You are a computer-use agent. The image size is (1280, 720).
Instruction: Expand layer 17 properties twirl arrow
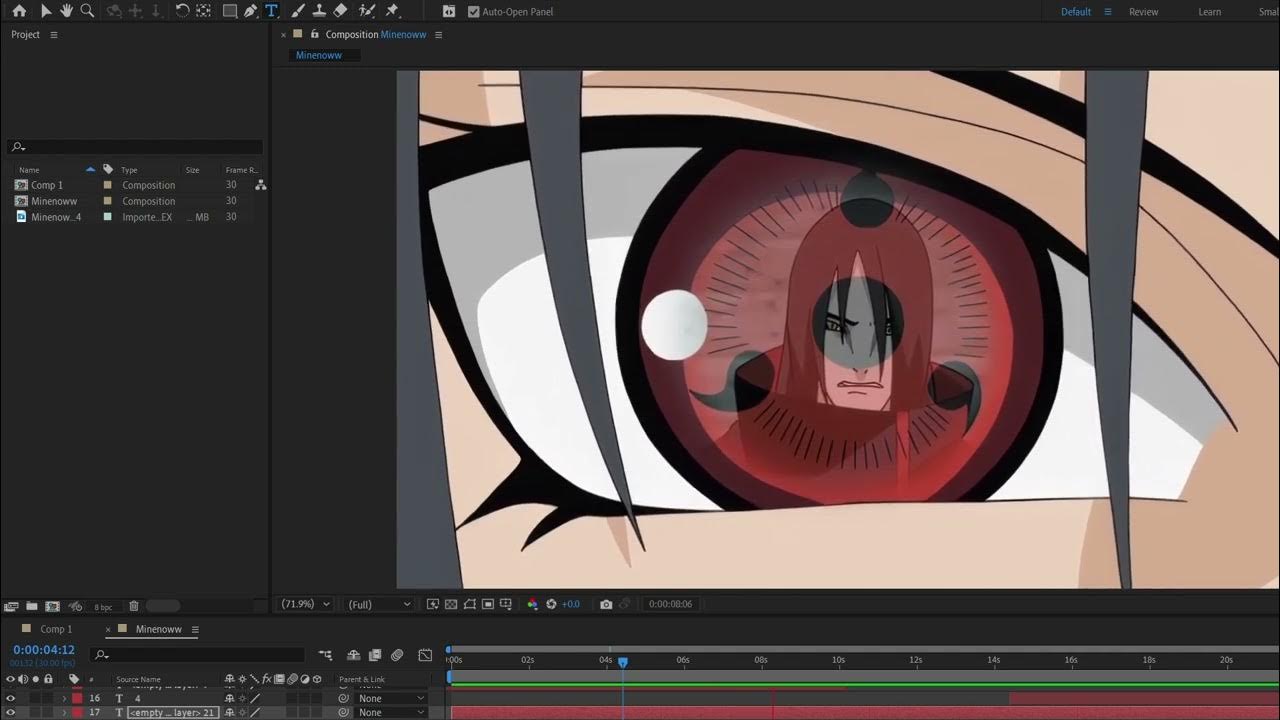point(64,712)
